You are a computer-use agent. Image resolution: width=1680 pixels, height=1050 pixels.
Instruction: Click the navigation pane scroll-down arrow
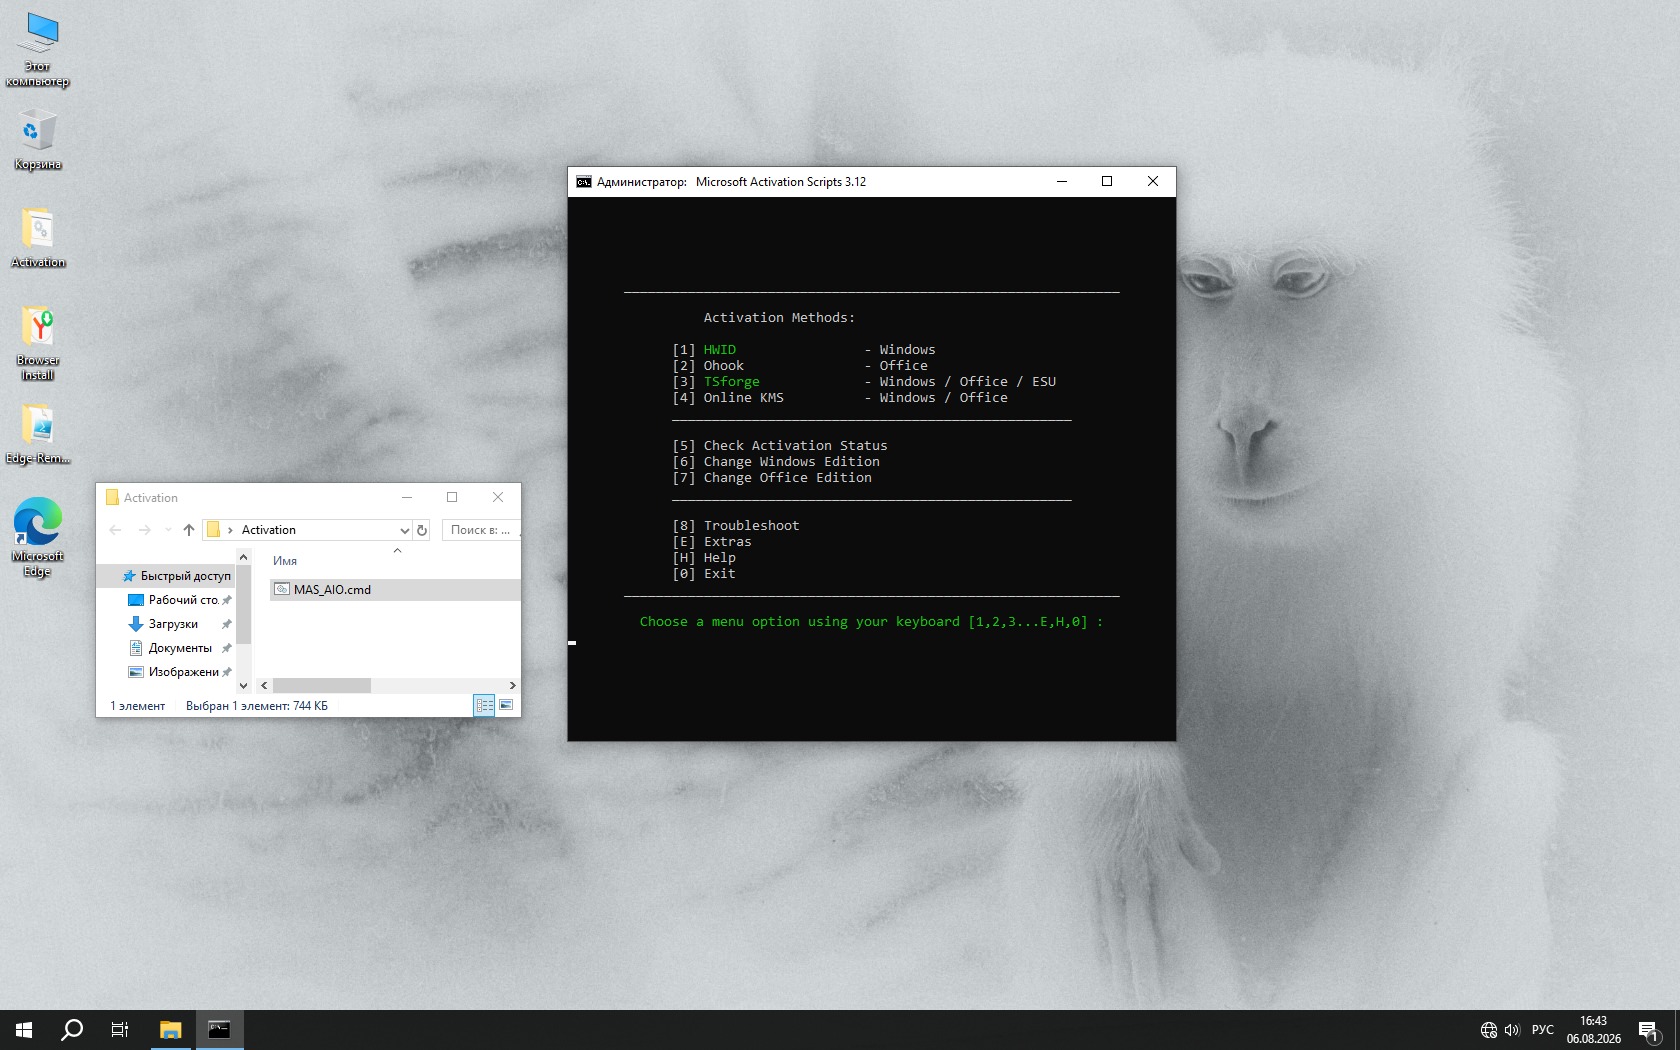pos(243,686)
